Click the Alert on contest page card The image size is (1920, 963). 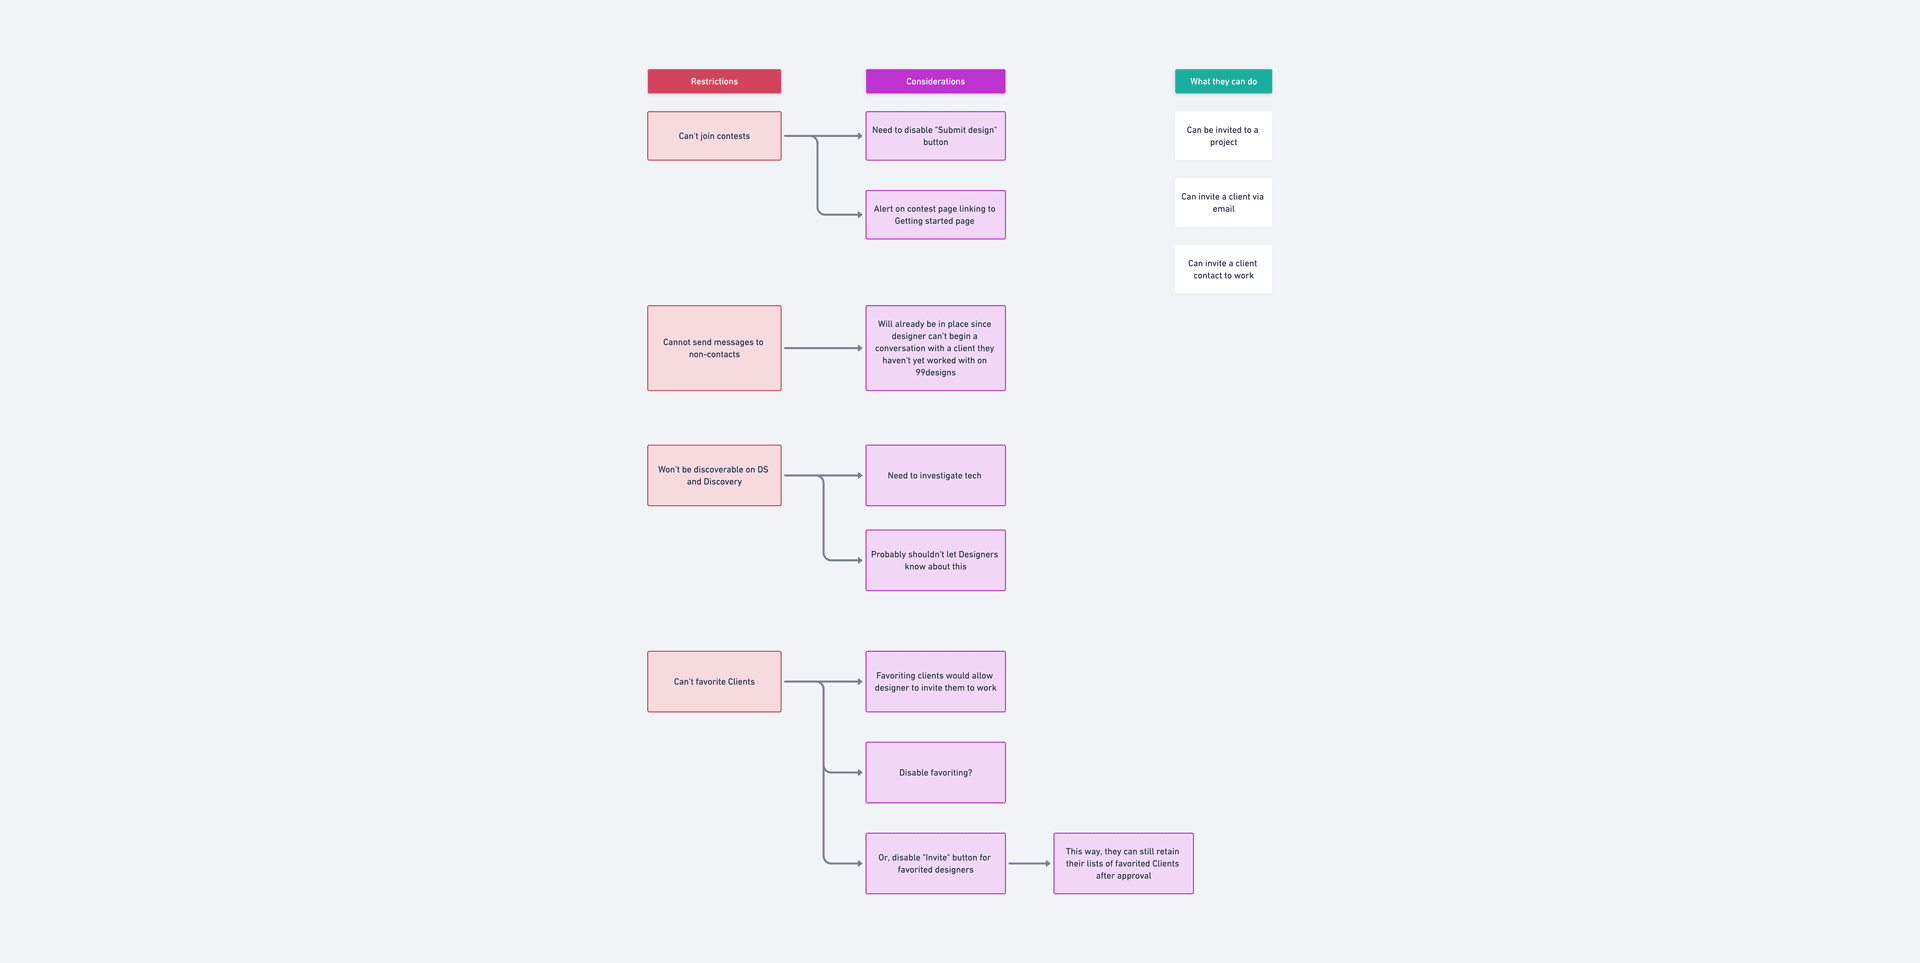[935, 215]
